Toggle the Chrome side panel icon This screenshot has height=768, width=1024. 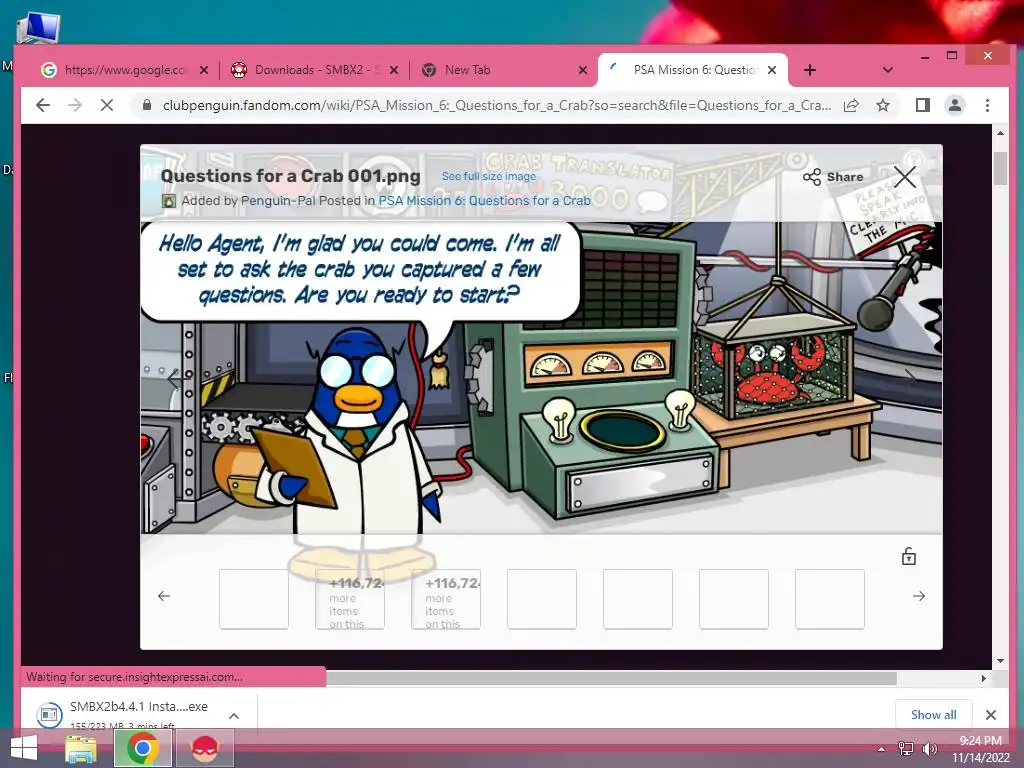pyautogui.click(x=923, y=105)
